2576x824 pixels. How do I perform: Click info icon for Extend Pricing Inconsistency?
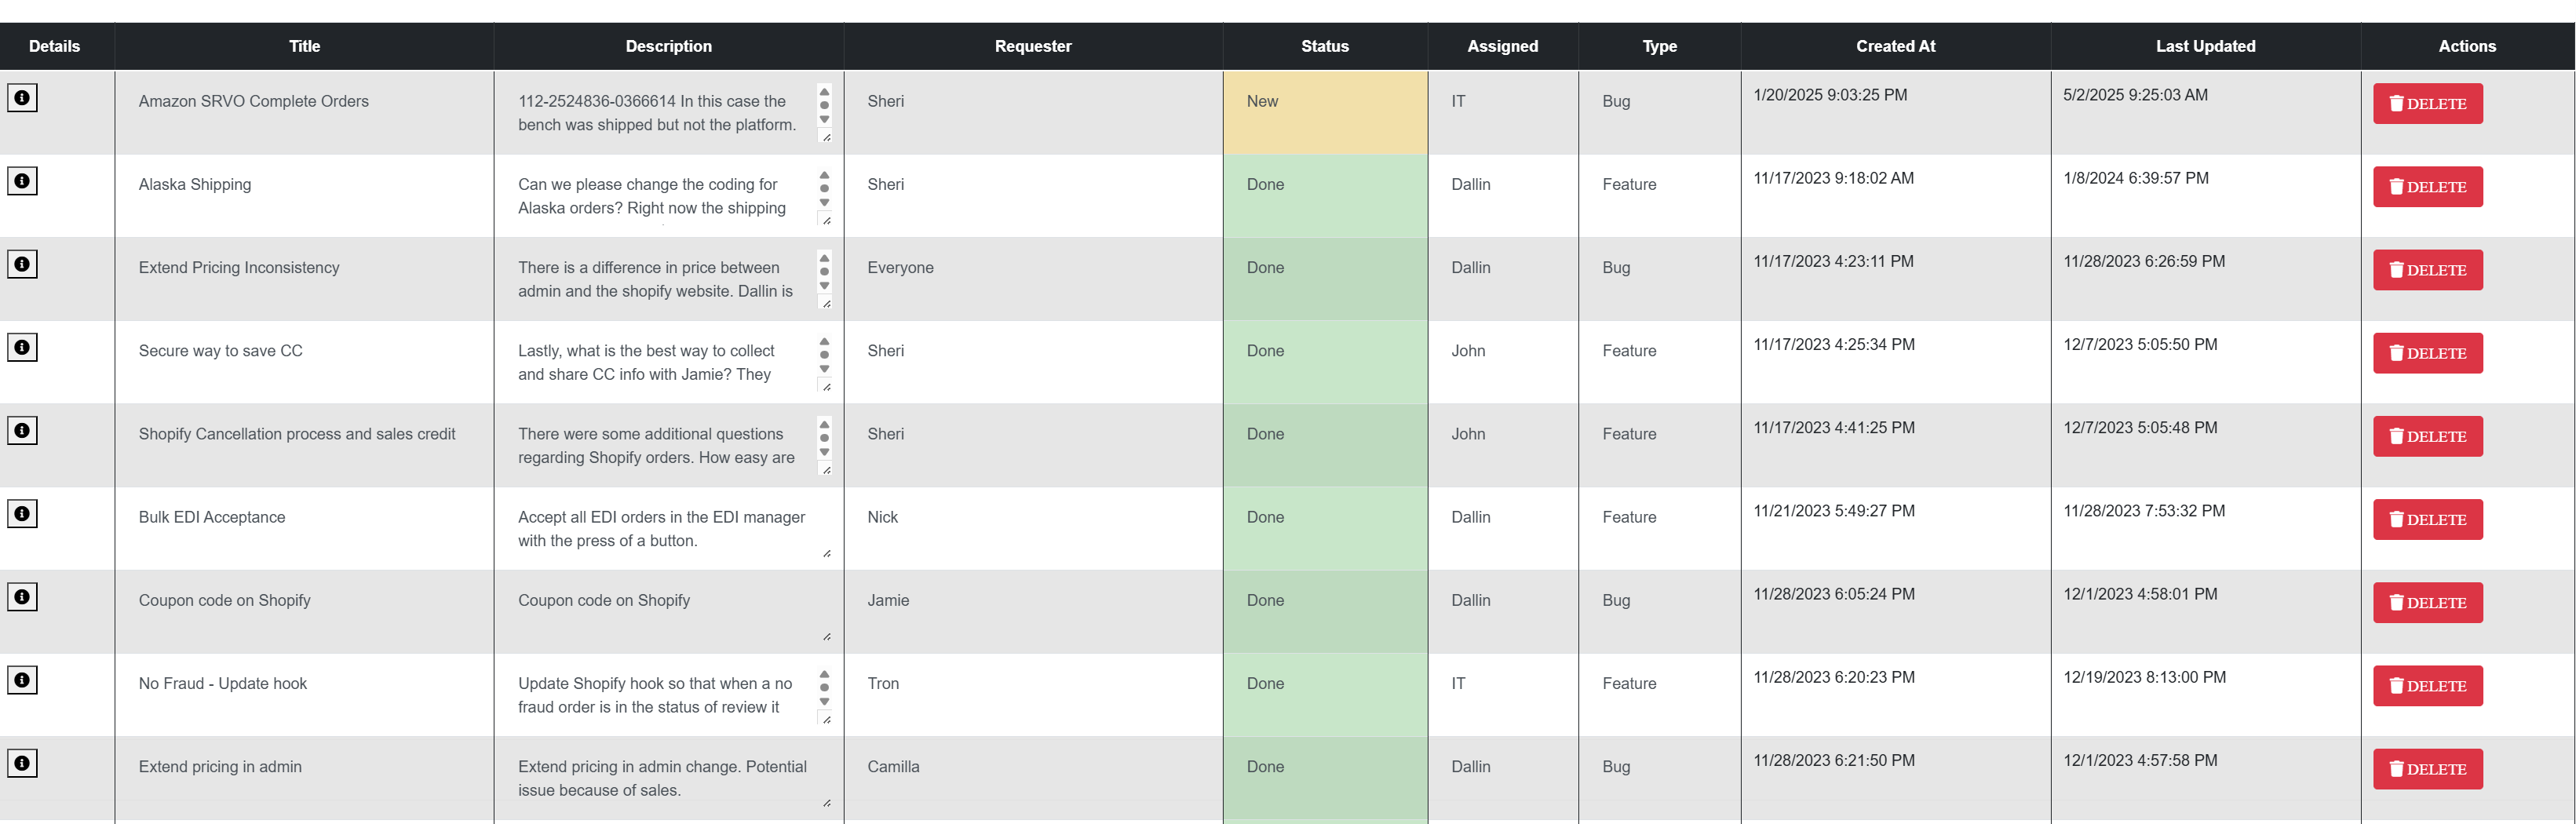tap(22, 264)
